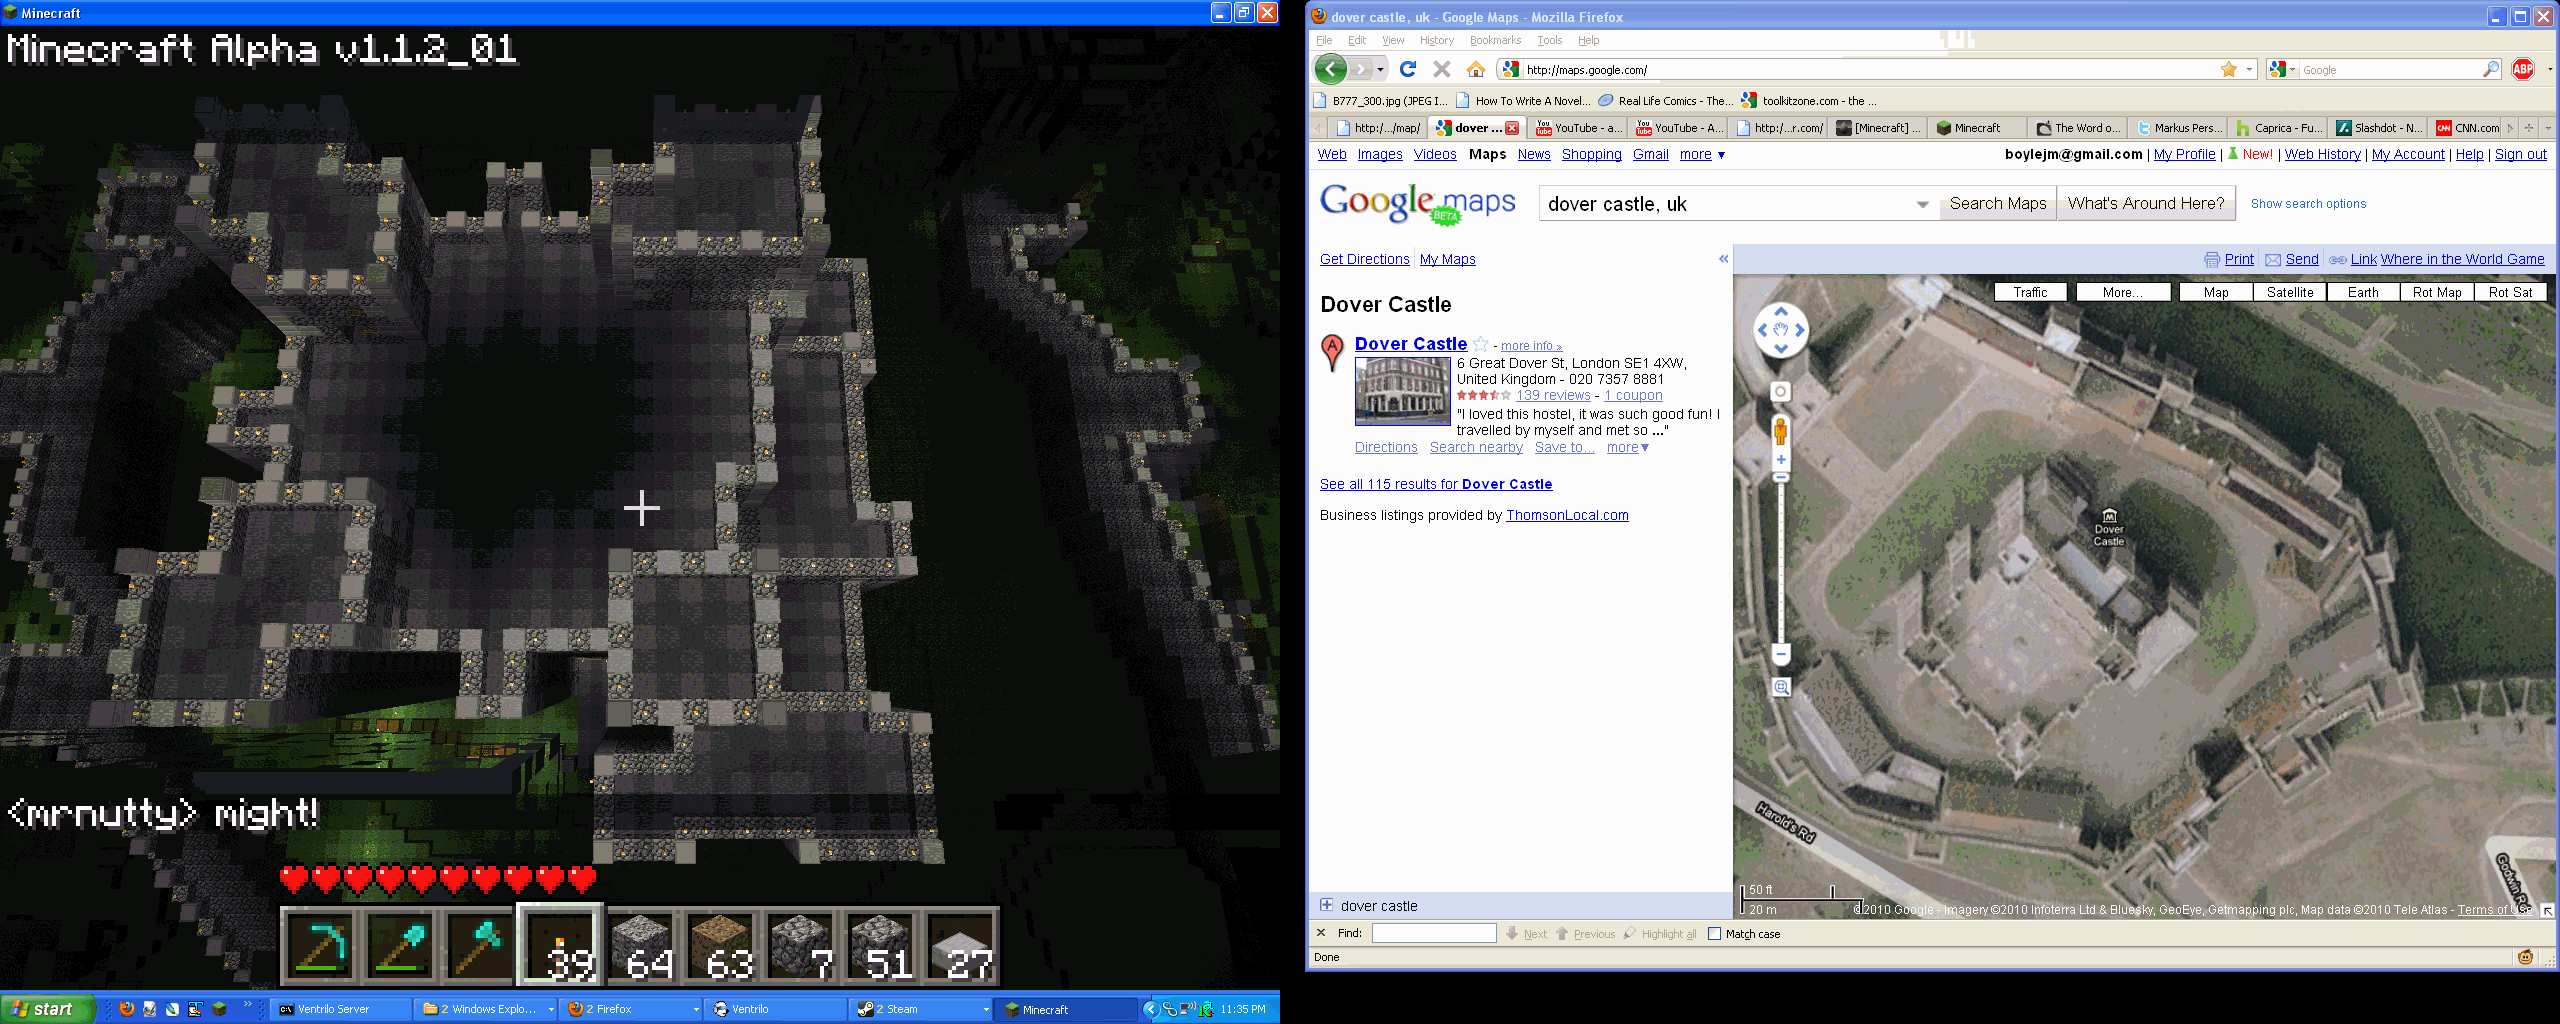Viewport: 2560px width, 1024px height.
Task: Switch map view to Map
Action: point(2216,292)
